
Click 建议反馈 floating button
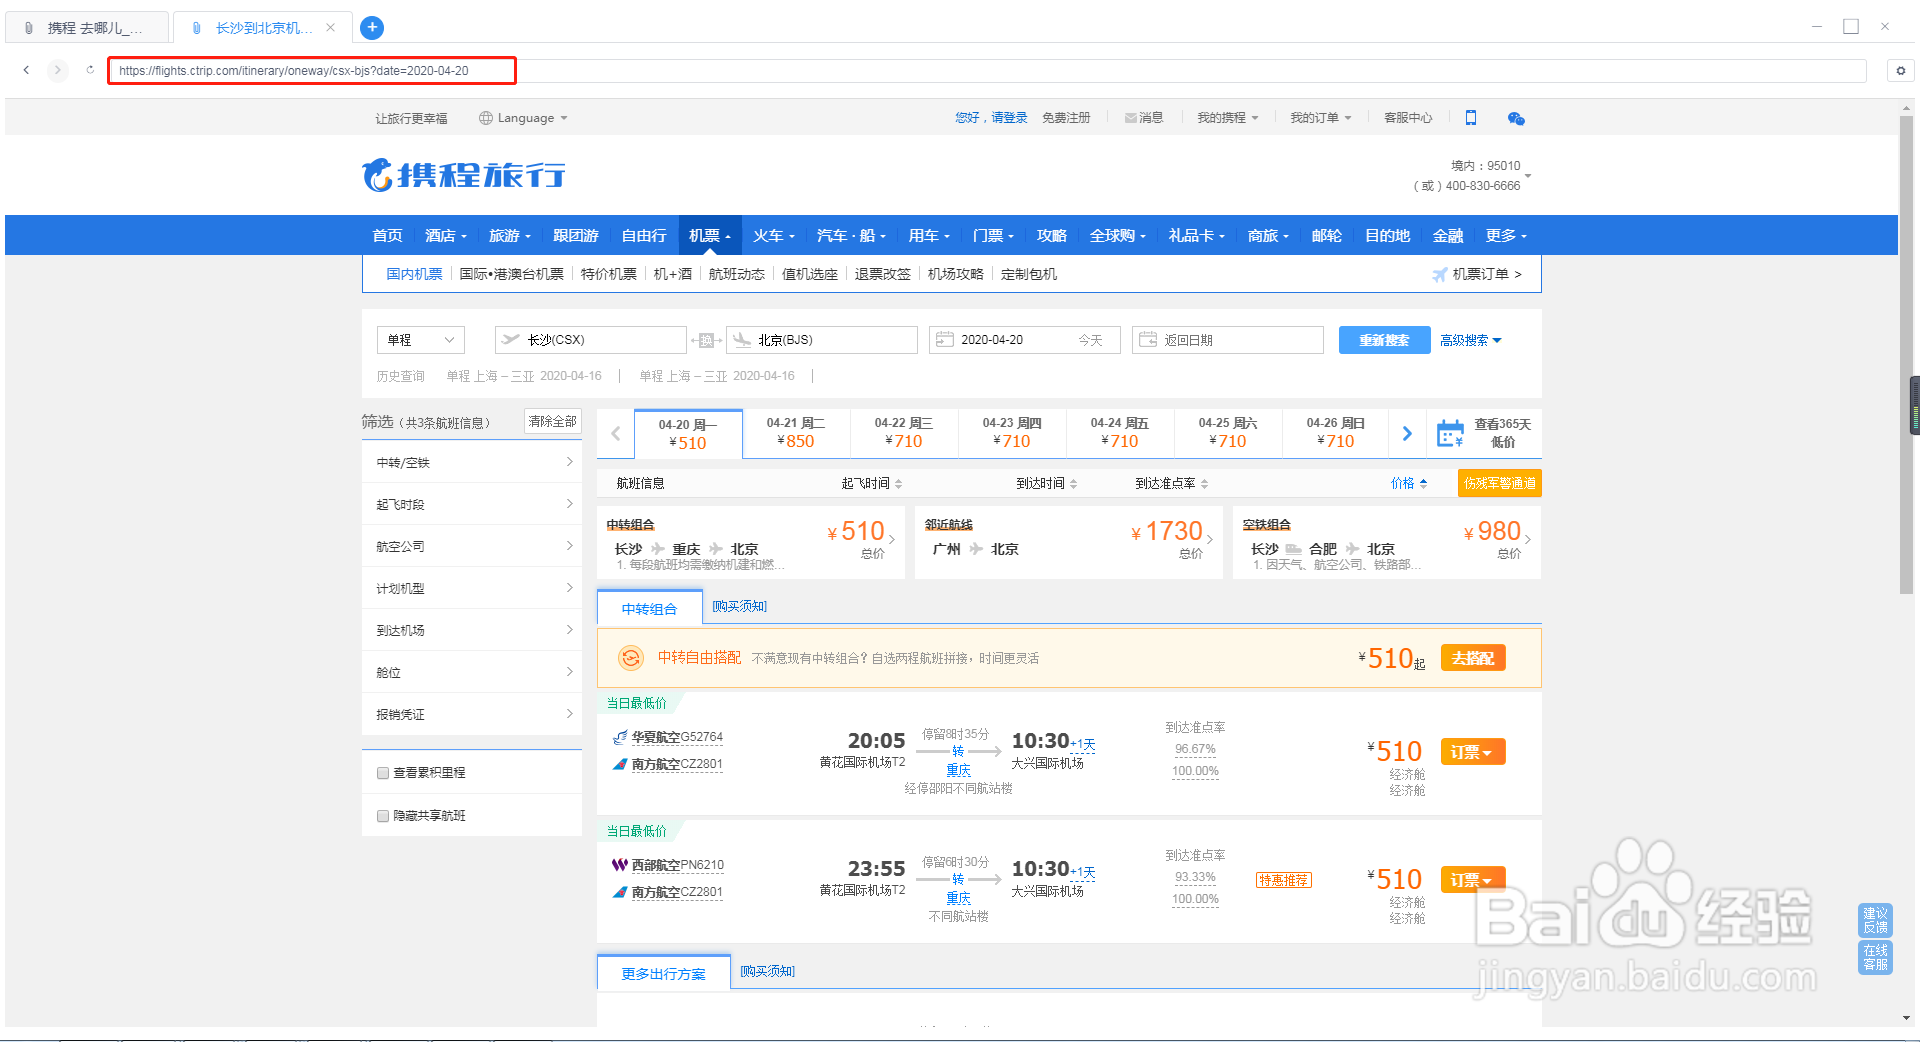point(1875,920)
